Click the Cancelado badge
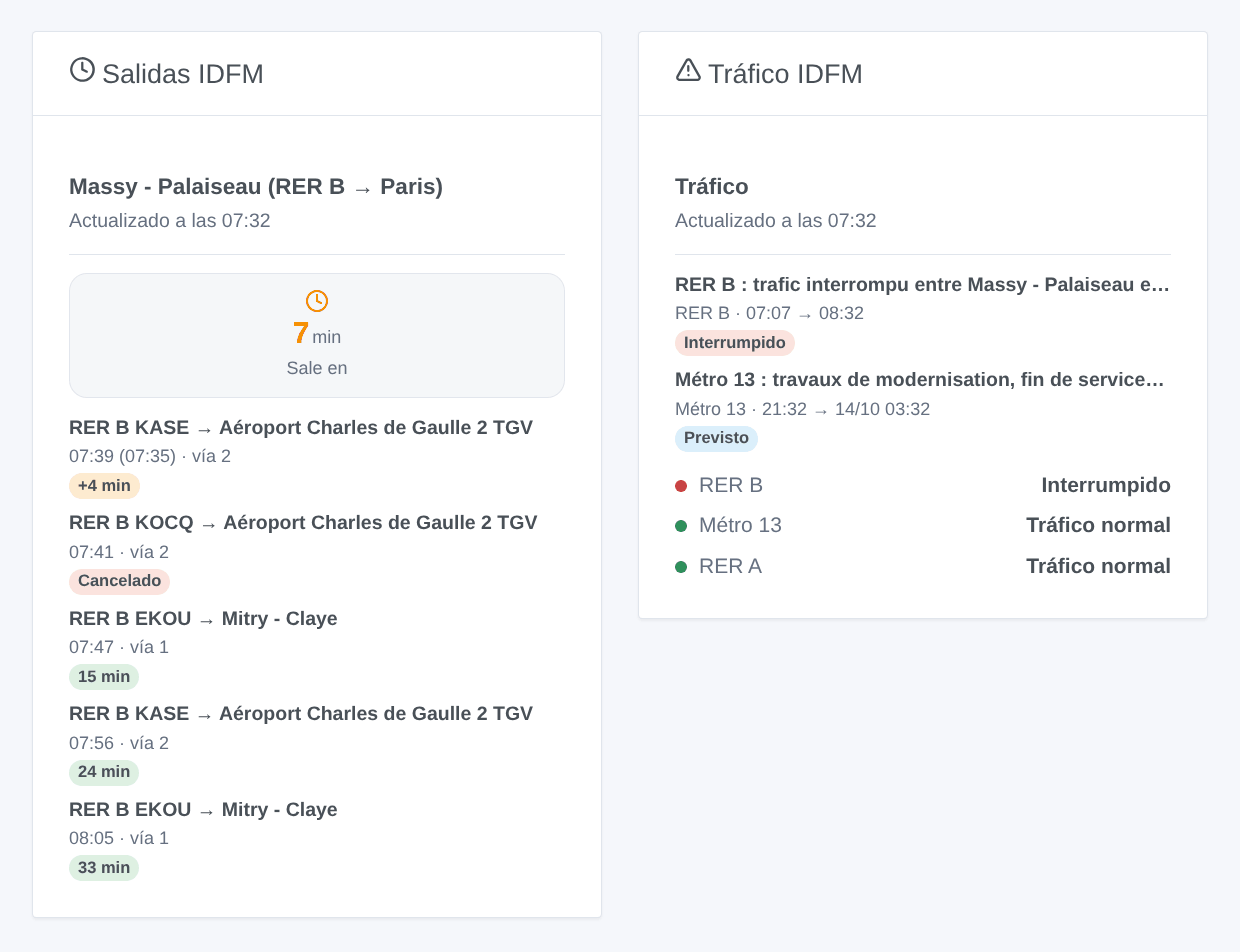The height and width of the screenshot is (952, 1240). coord(119,581)
